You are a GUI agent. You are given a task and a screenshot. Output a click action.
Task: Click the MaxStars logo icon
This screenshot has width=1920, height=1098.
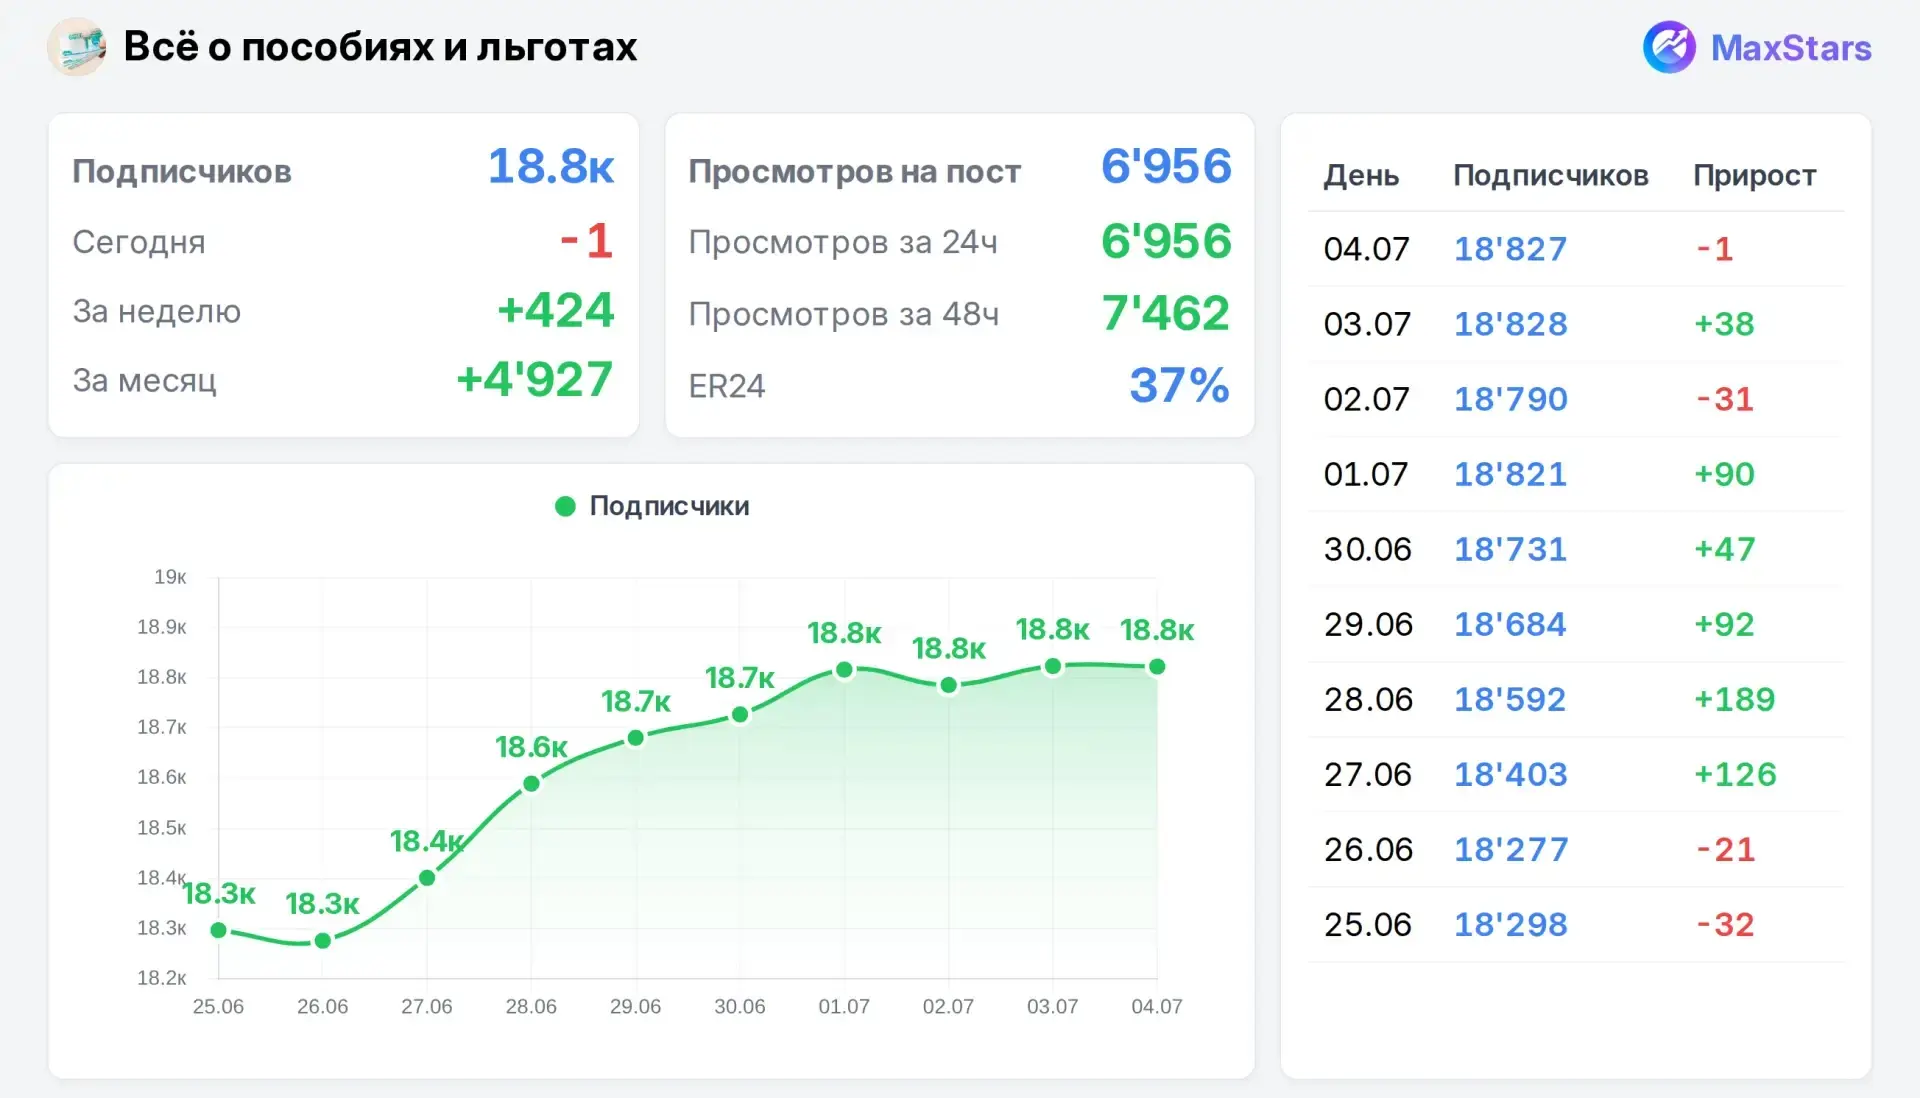click(1669, 47)
